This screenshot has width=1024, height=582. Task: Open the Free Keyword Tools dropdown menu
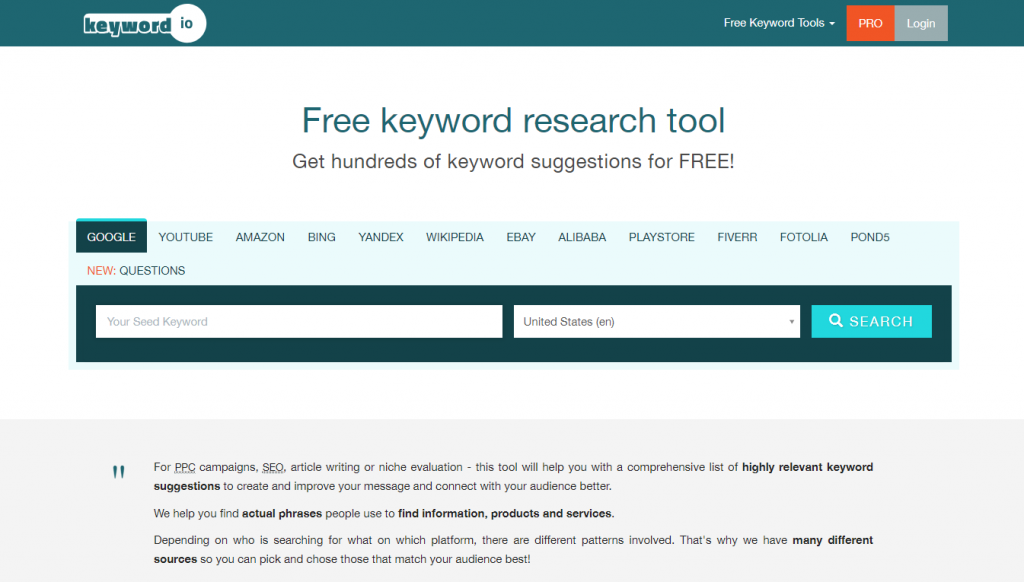779,23
